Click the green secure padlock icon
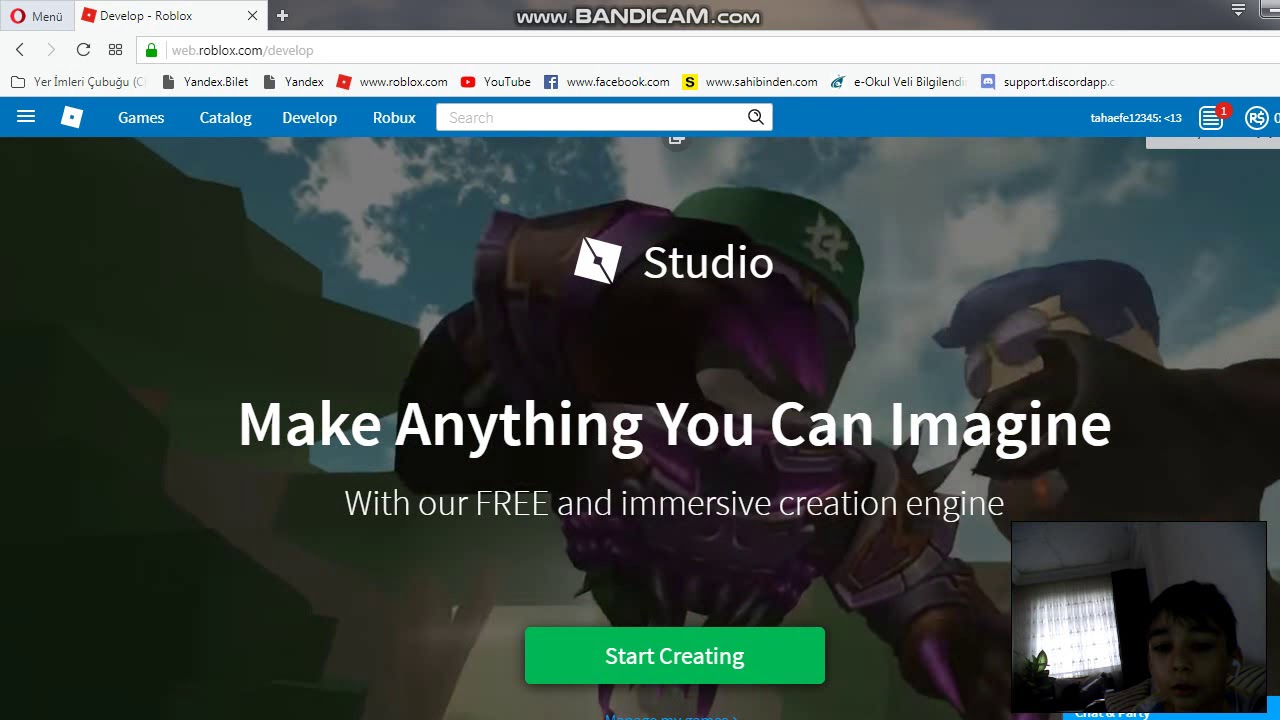Viewport: 1280px width, 720px height. (152, 50)
